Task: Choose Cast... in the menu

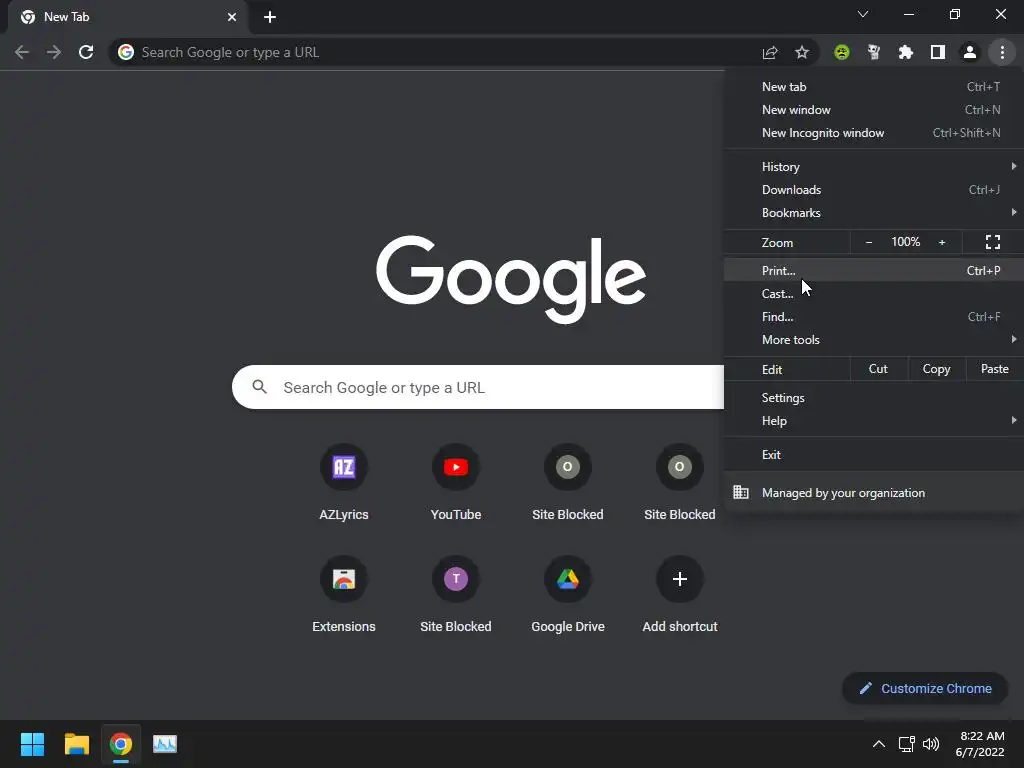Action: (x=874, y=294)
